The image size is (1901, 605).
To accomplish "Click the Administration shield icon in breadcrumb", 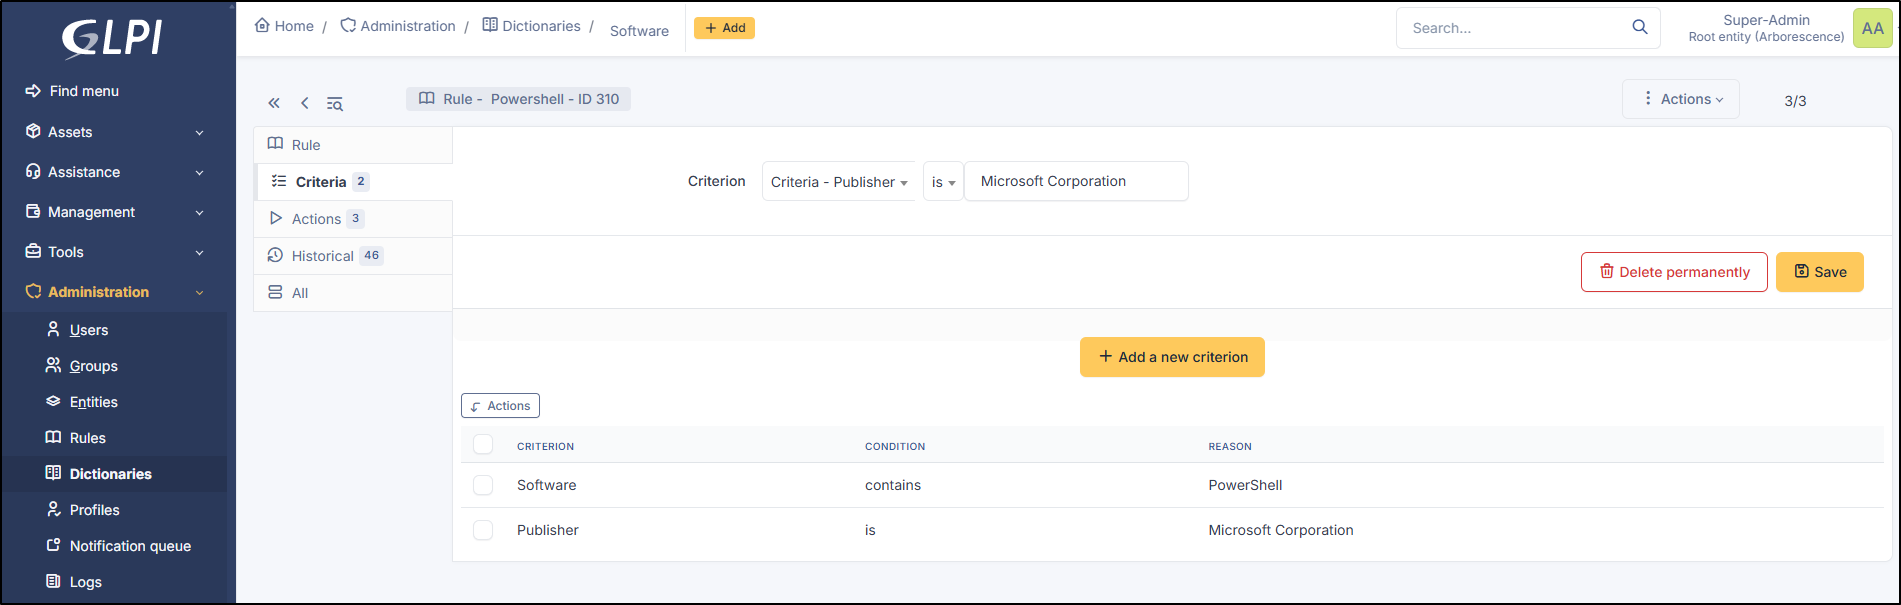I will [348, 25].
